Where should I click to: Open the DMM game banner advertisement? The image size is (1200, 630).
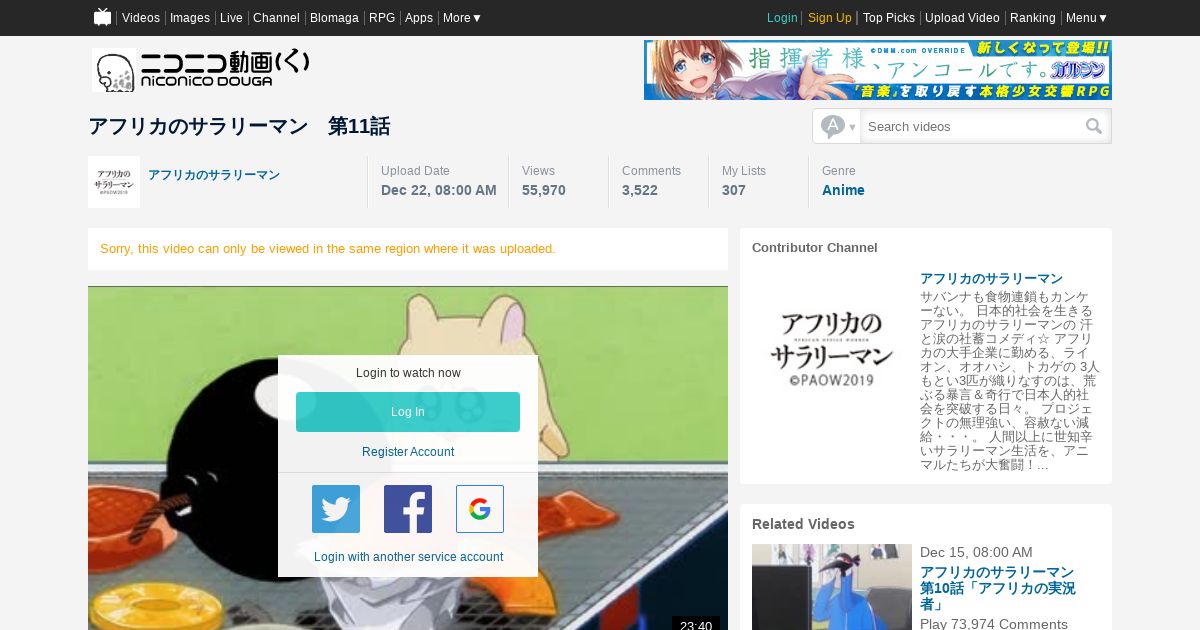(878, 70)
